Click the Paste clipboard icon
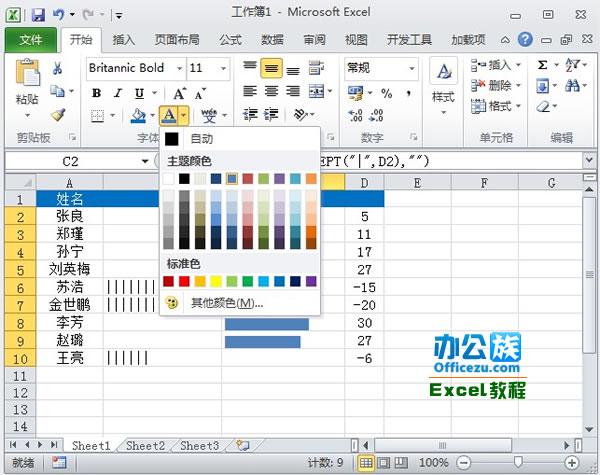 [27, 72]
